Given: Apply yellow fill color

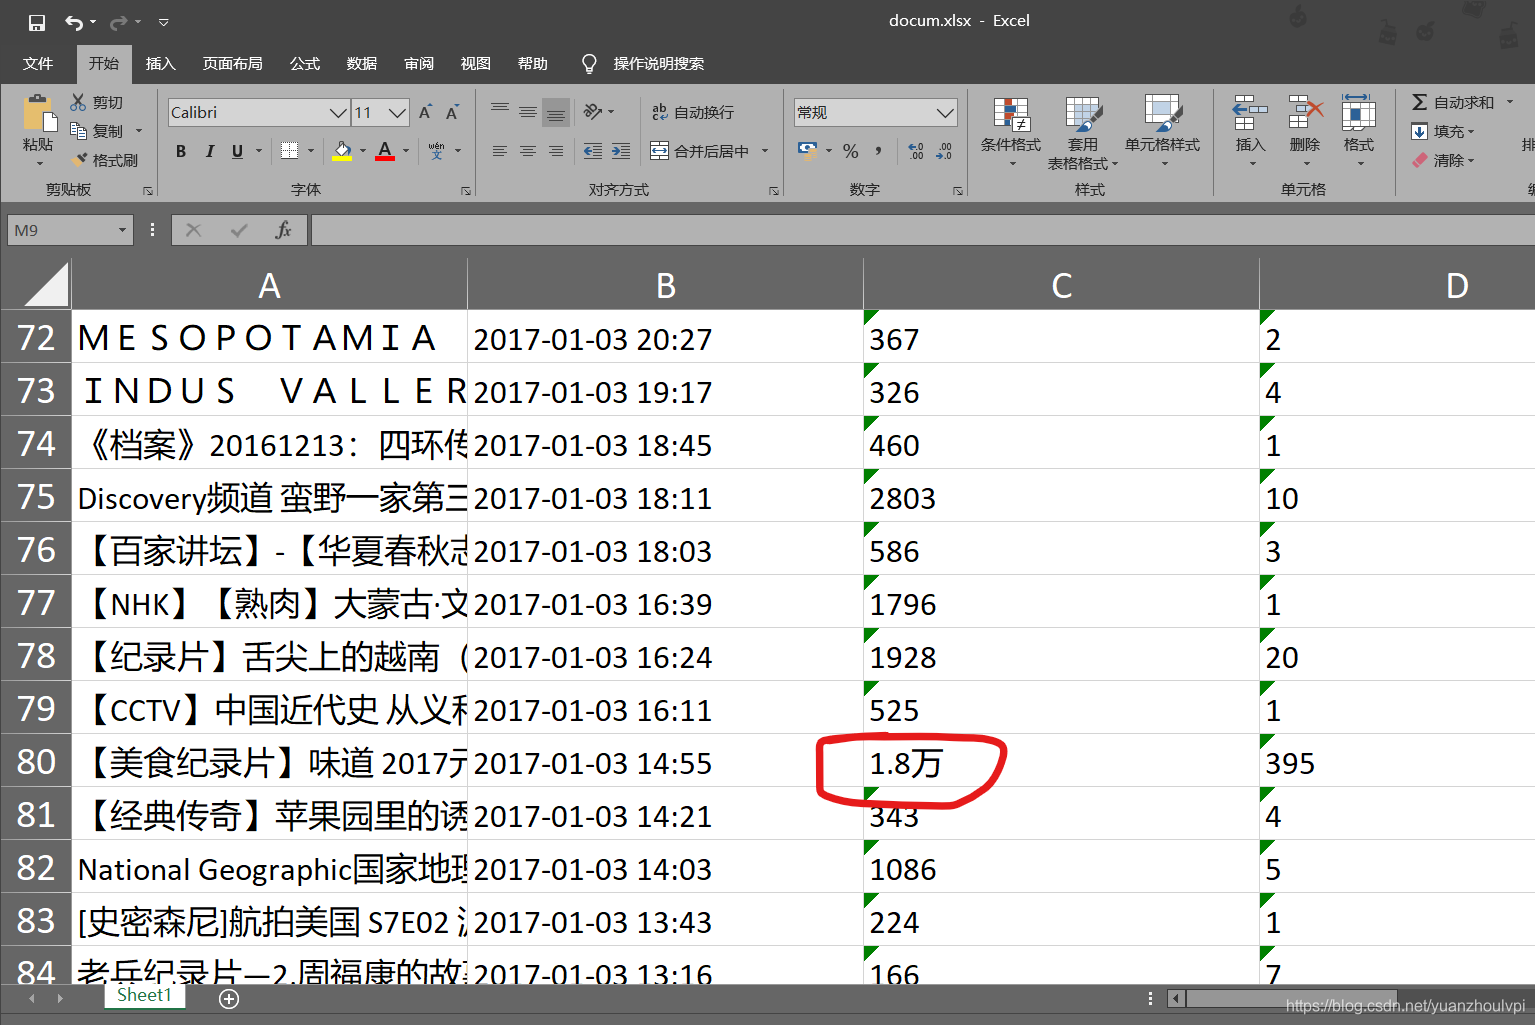Looking at the screenshot, I should click(342, 151).
